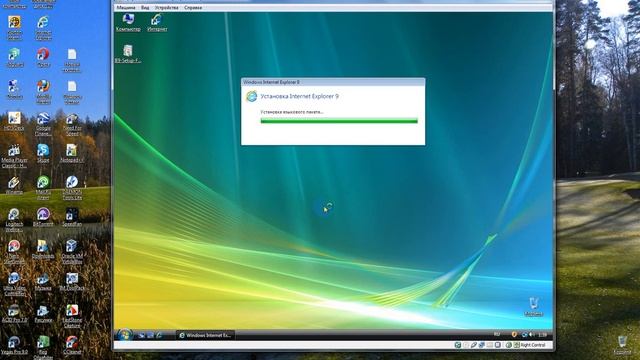Open the Устройства menu in VirtualBox
Image resolution: width=640 pixels, height=360 pixels.
point(167,7)
